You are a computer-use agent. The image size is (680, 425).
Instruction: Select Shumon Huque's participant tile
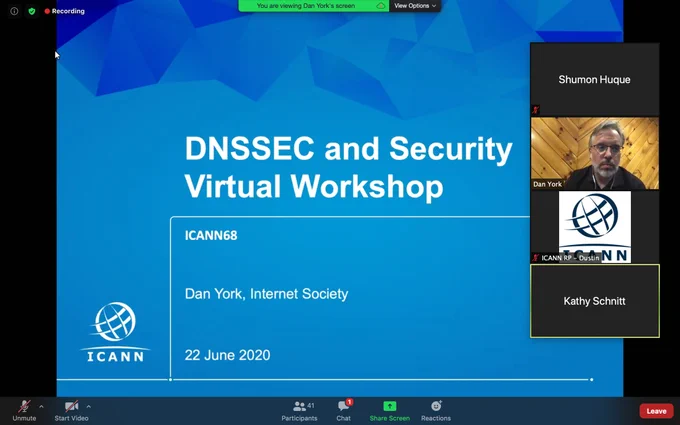[595, 79]
